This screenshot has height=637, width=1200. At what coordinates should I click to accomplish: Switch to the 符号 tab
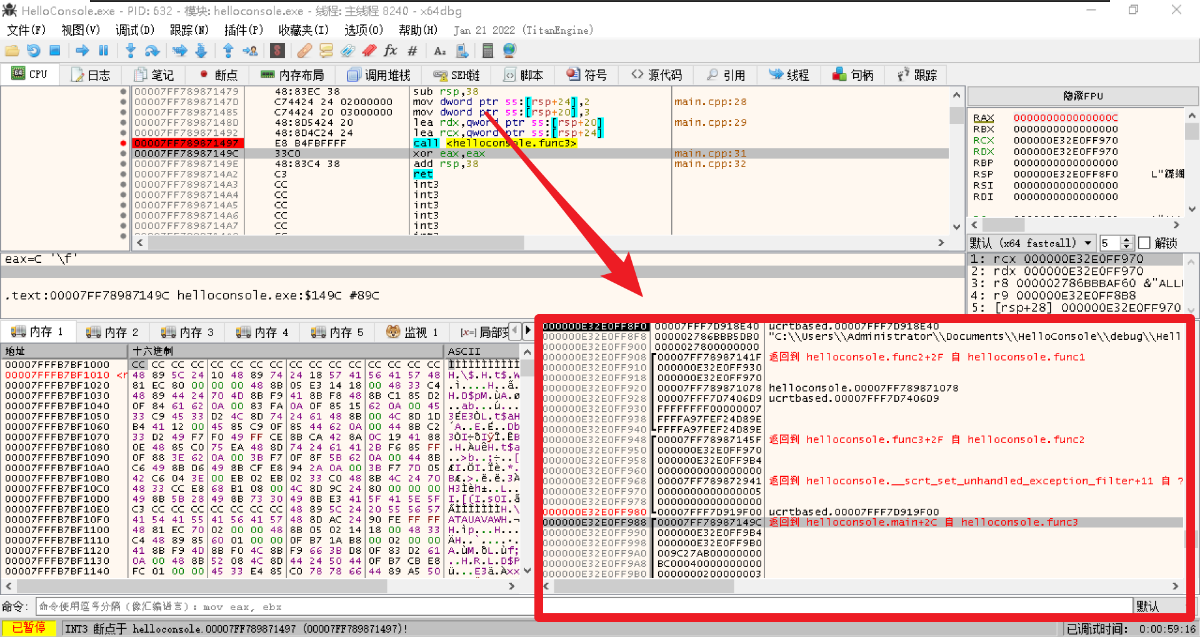(x=587, y=75)
